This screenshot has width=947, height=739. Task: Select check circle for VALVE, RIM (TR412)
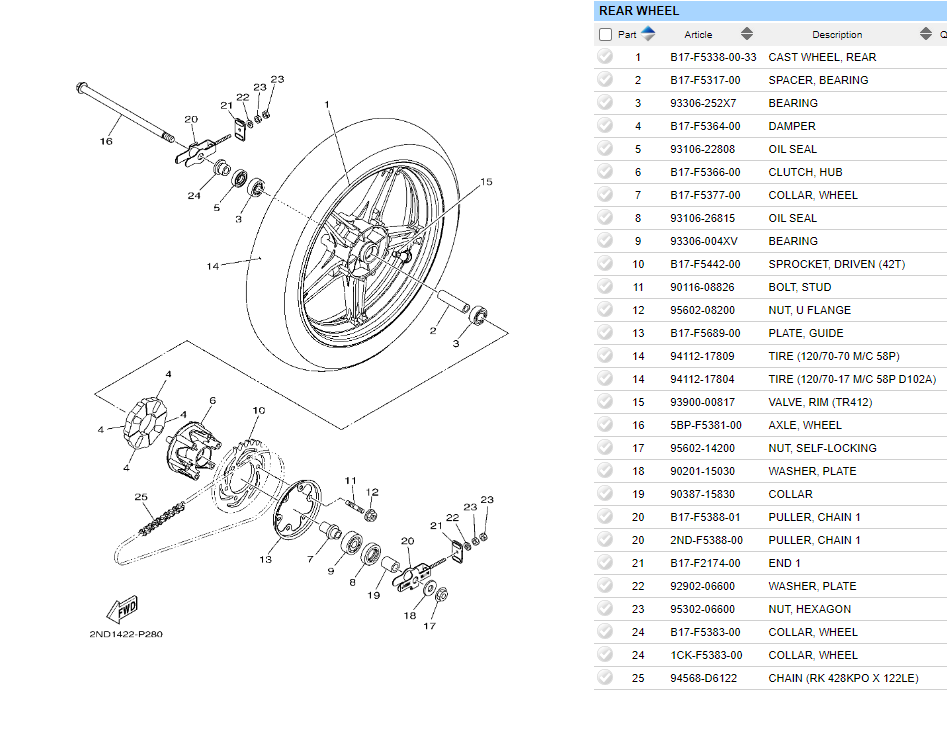coord(605,401)
